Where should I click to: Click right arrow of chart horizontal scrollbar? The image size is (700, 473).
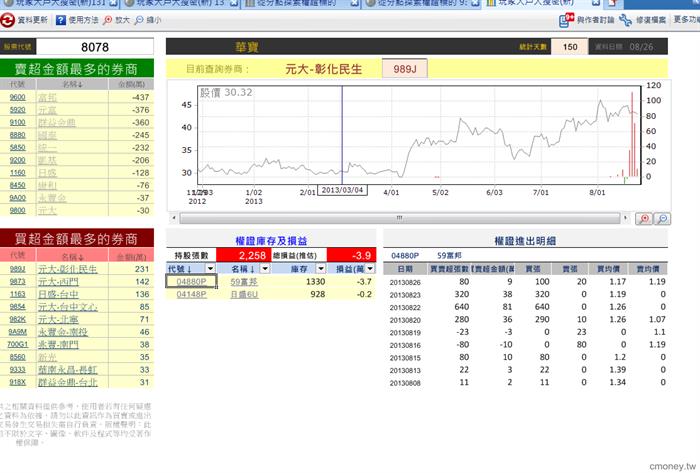click(x=625, y=218)
